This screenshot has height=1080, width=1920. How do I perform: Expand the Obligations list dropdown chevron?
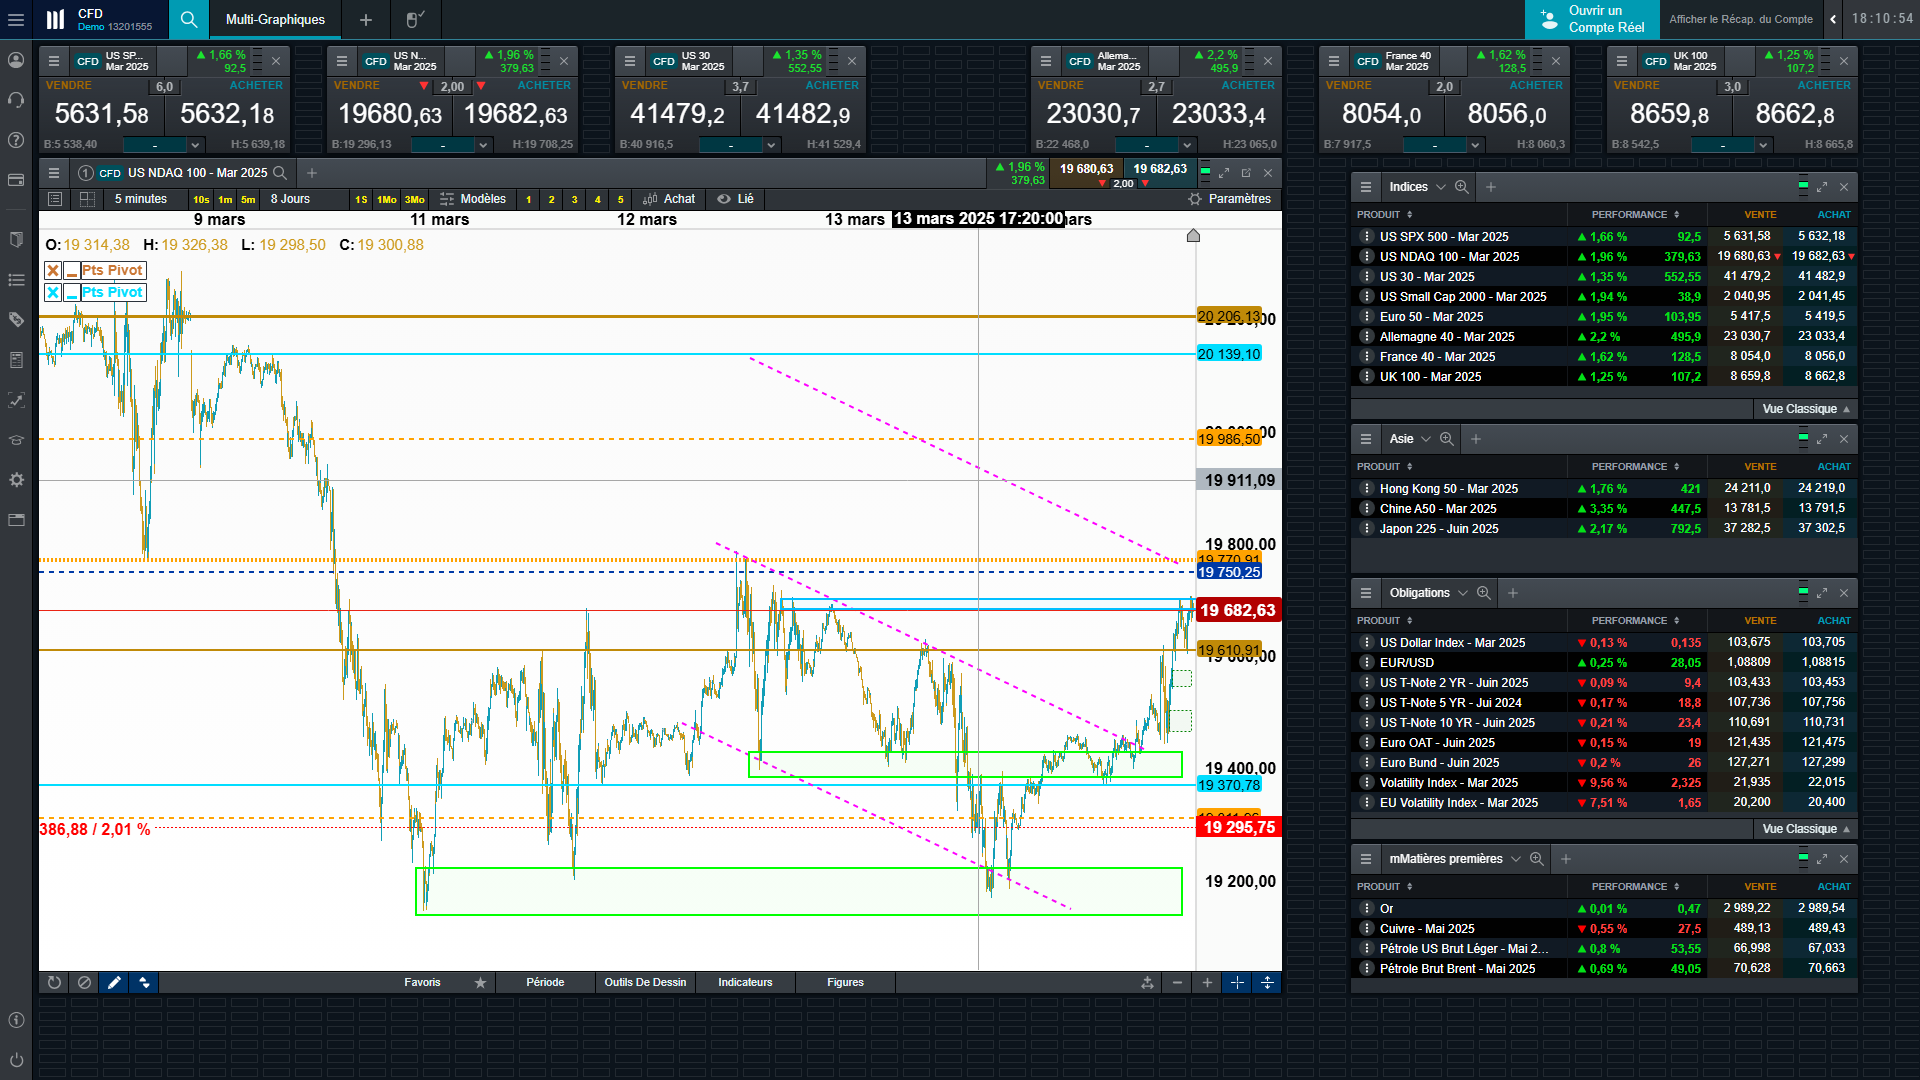pyautogui.click(x=1463, y=593)
